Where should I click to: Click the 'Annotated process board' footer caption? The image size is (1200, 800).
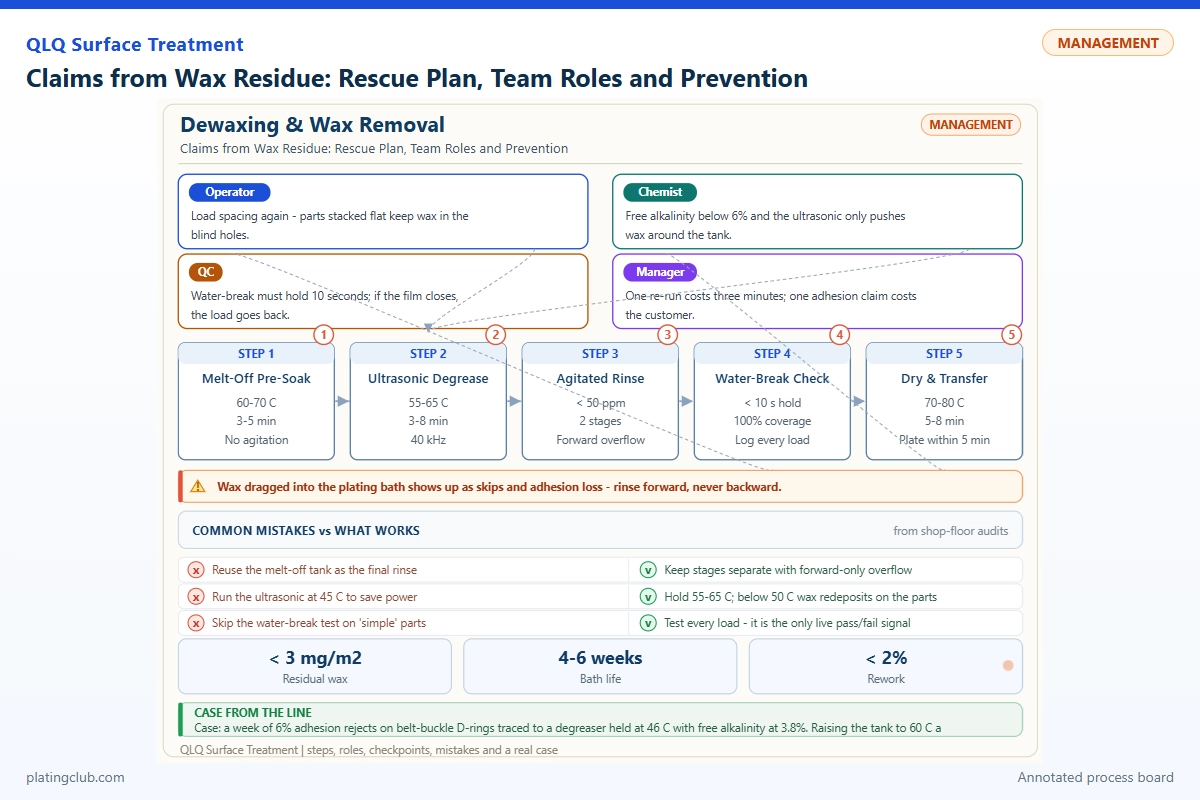pos(1095,777)
